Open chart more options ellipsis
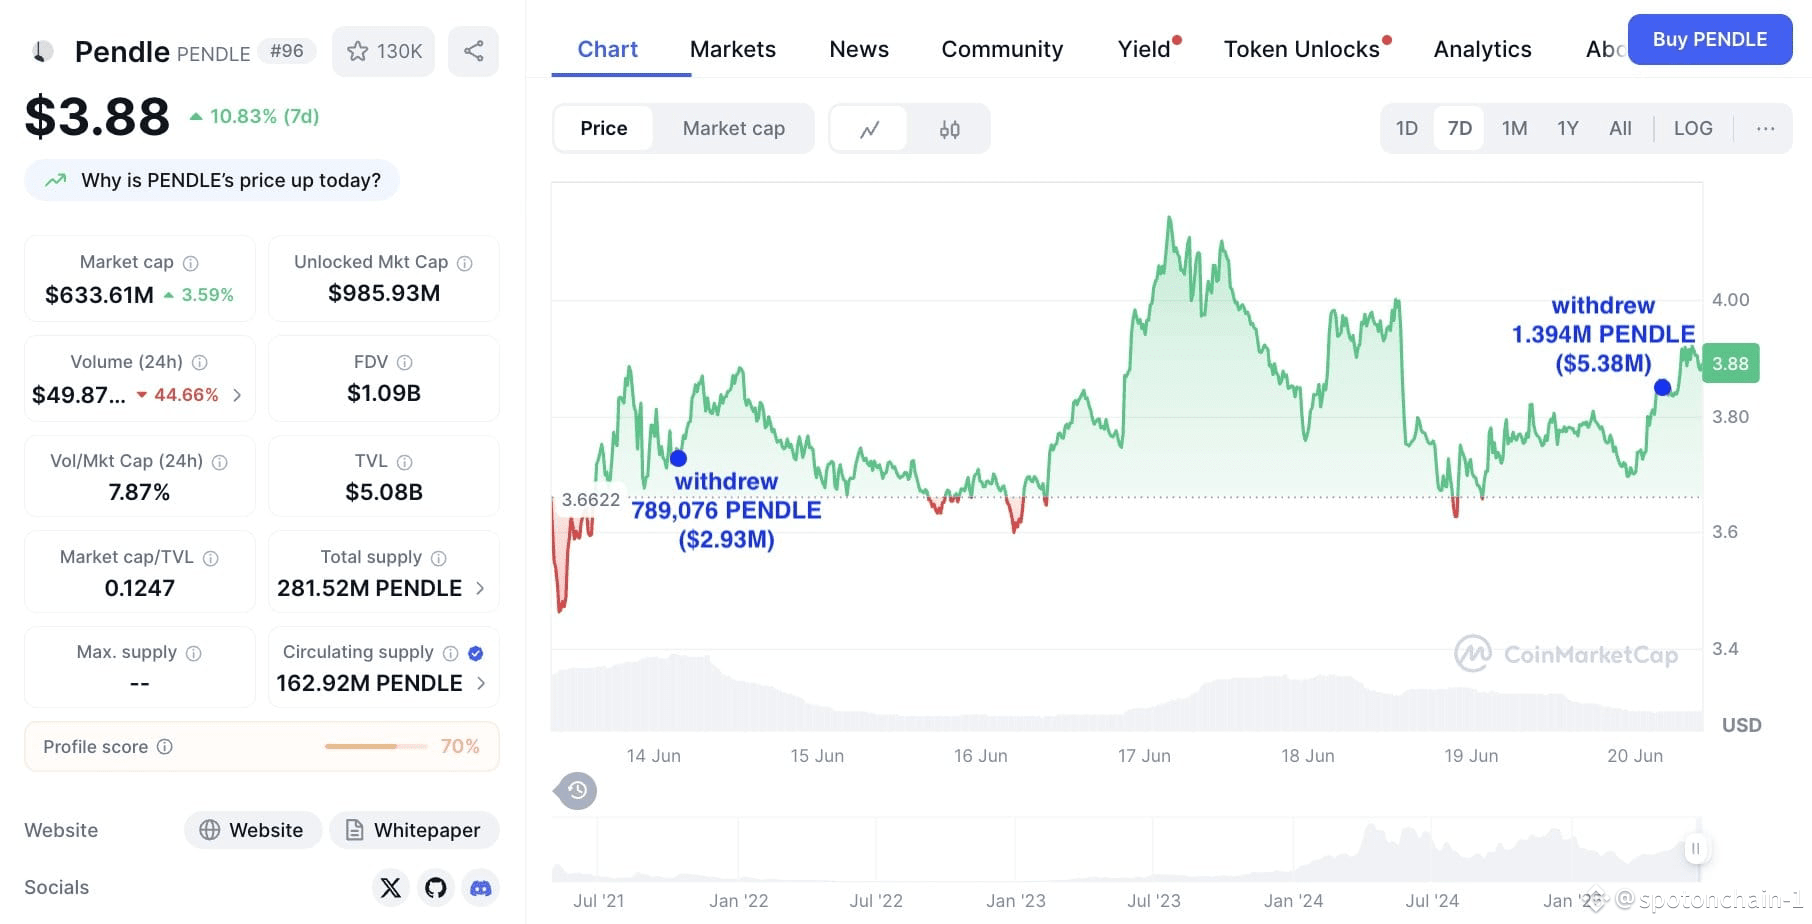Image resolution: width=1812 pixels, height=924 pixels. click(x=1766, y=129)
